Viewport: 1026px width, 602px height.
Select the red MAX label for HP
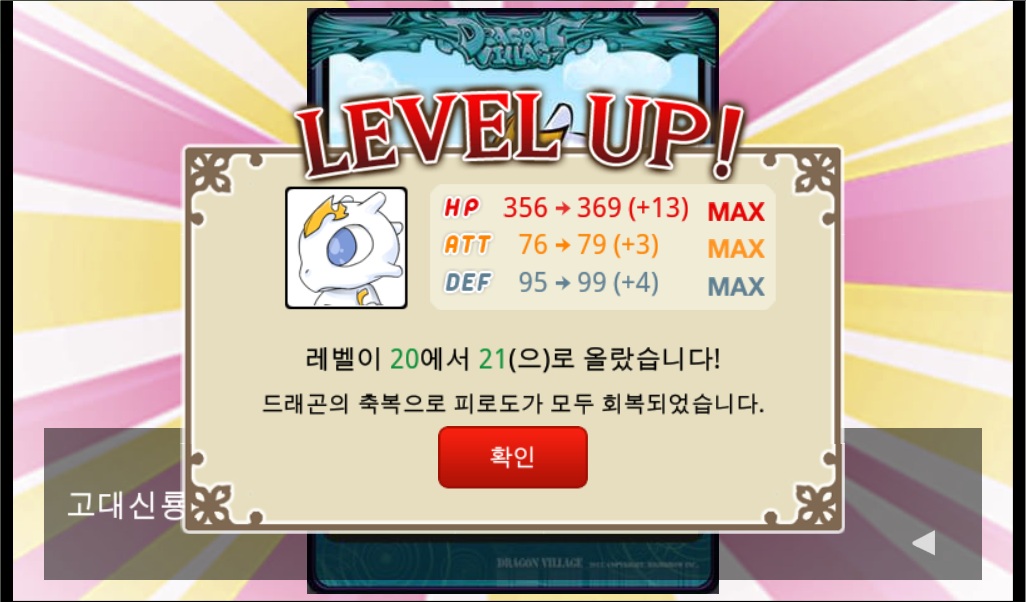(736, 211)
